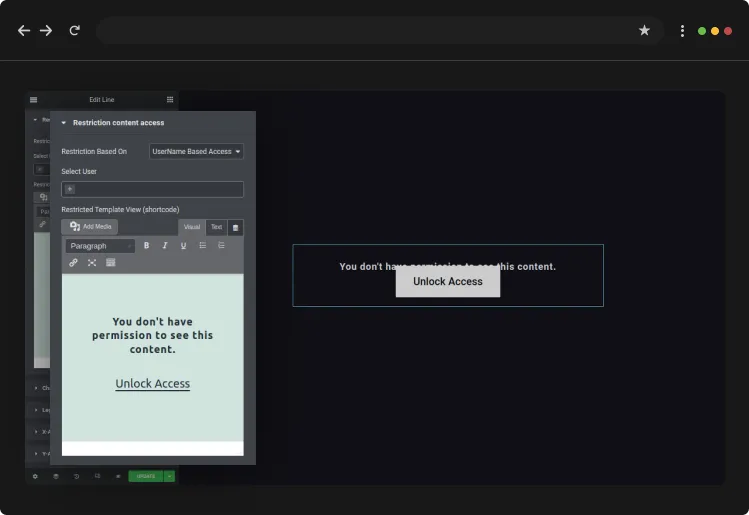The width and height of the screenshot is (749, 515).
Task: Open the settings gear icon
Action: point(35,476)
